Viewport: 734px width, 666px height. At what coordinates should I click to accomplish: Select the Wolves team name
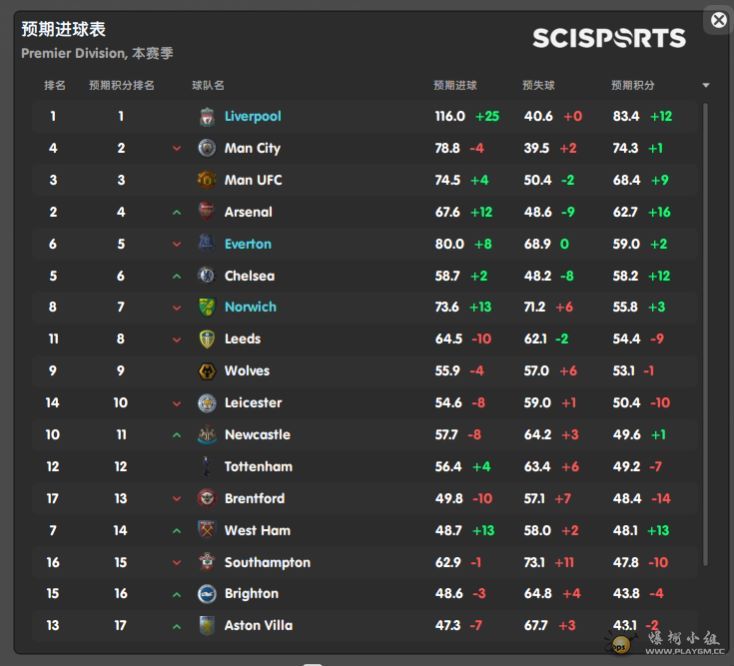pos(247,371)
